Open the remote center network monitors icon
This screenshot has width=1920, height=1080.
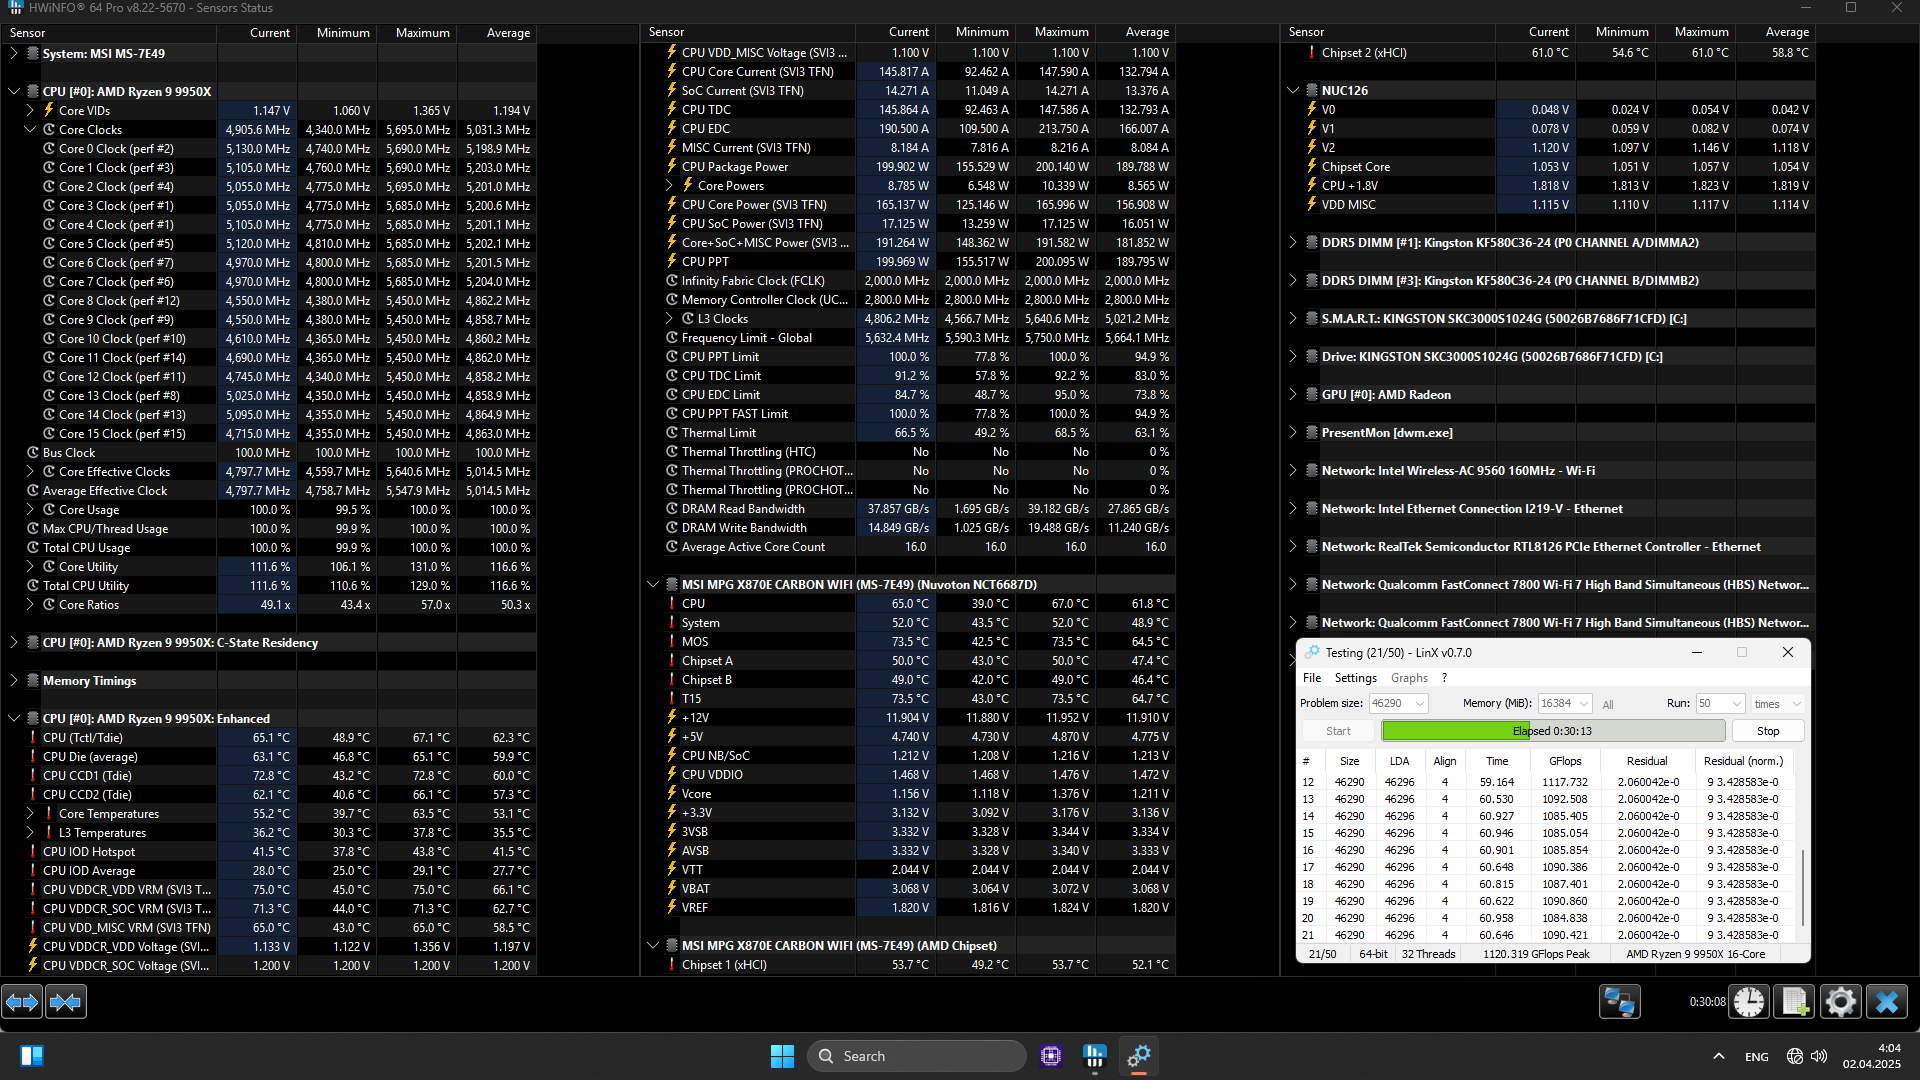1619,1001
